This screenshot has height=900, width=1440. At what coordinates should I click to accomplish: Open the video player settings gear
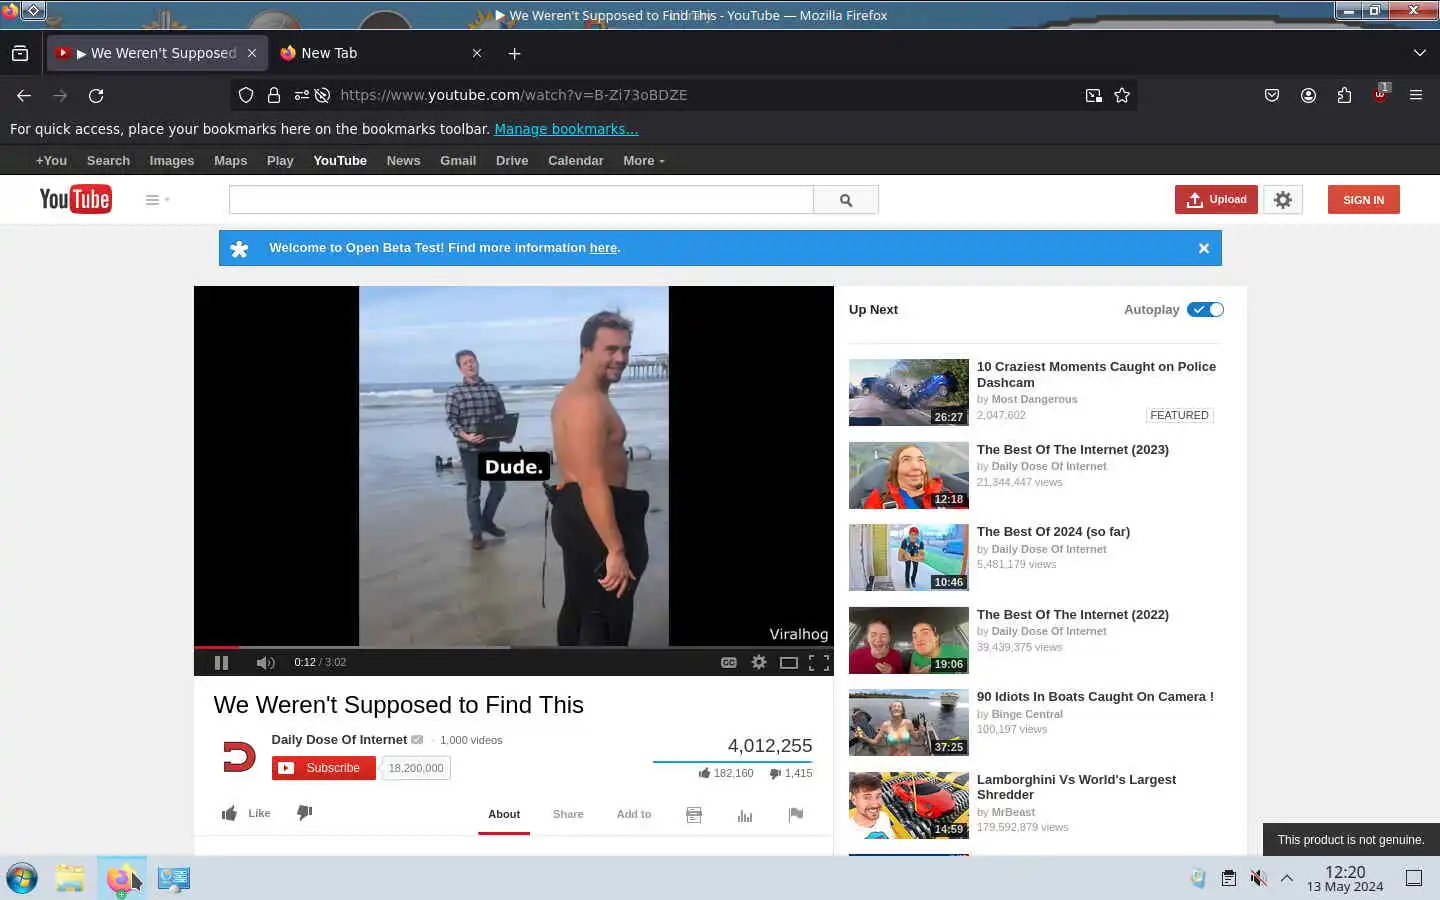point(759,662)
